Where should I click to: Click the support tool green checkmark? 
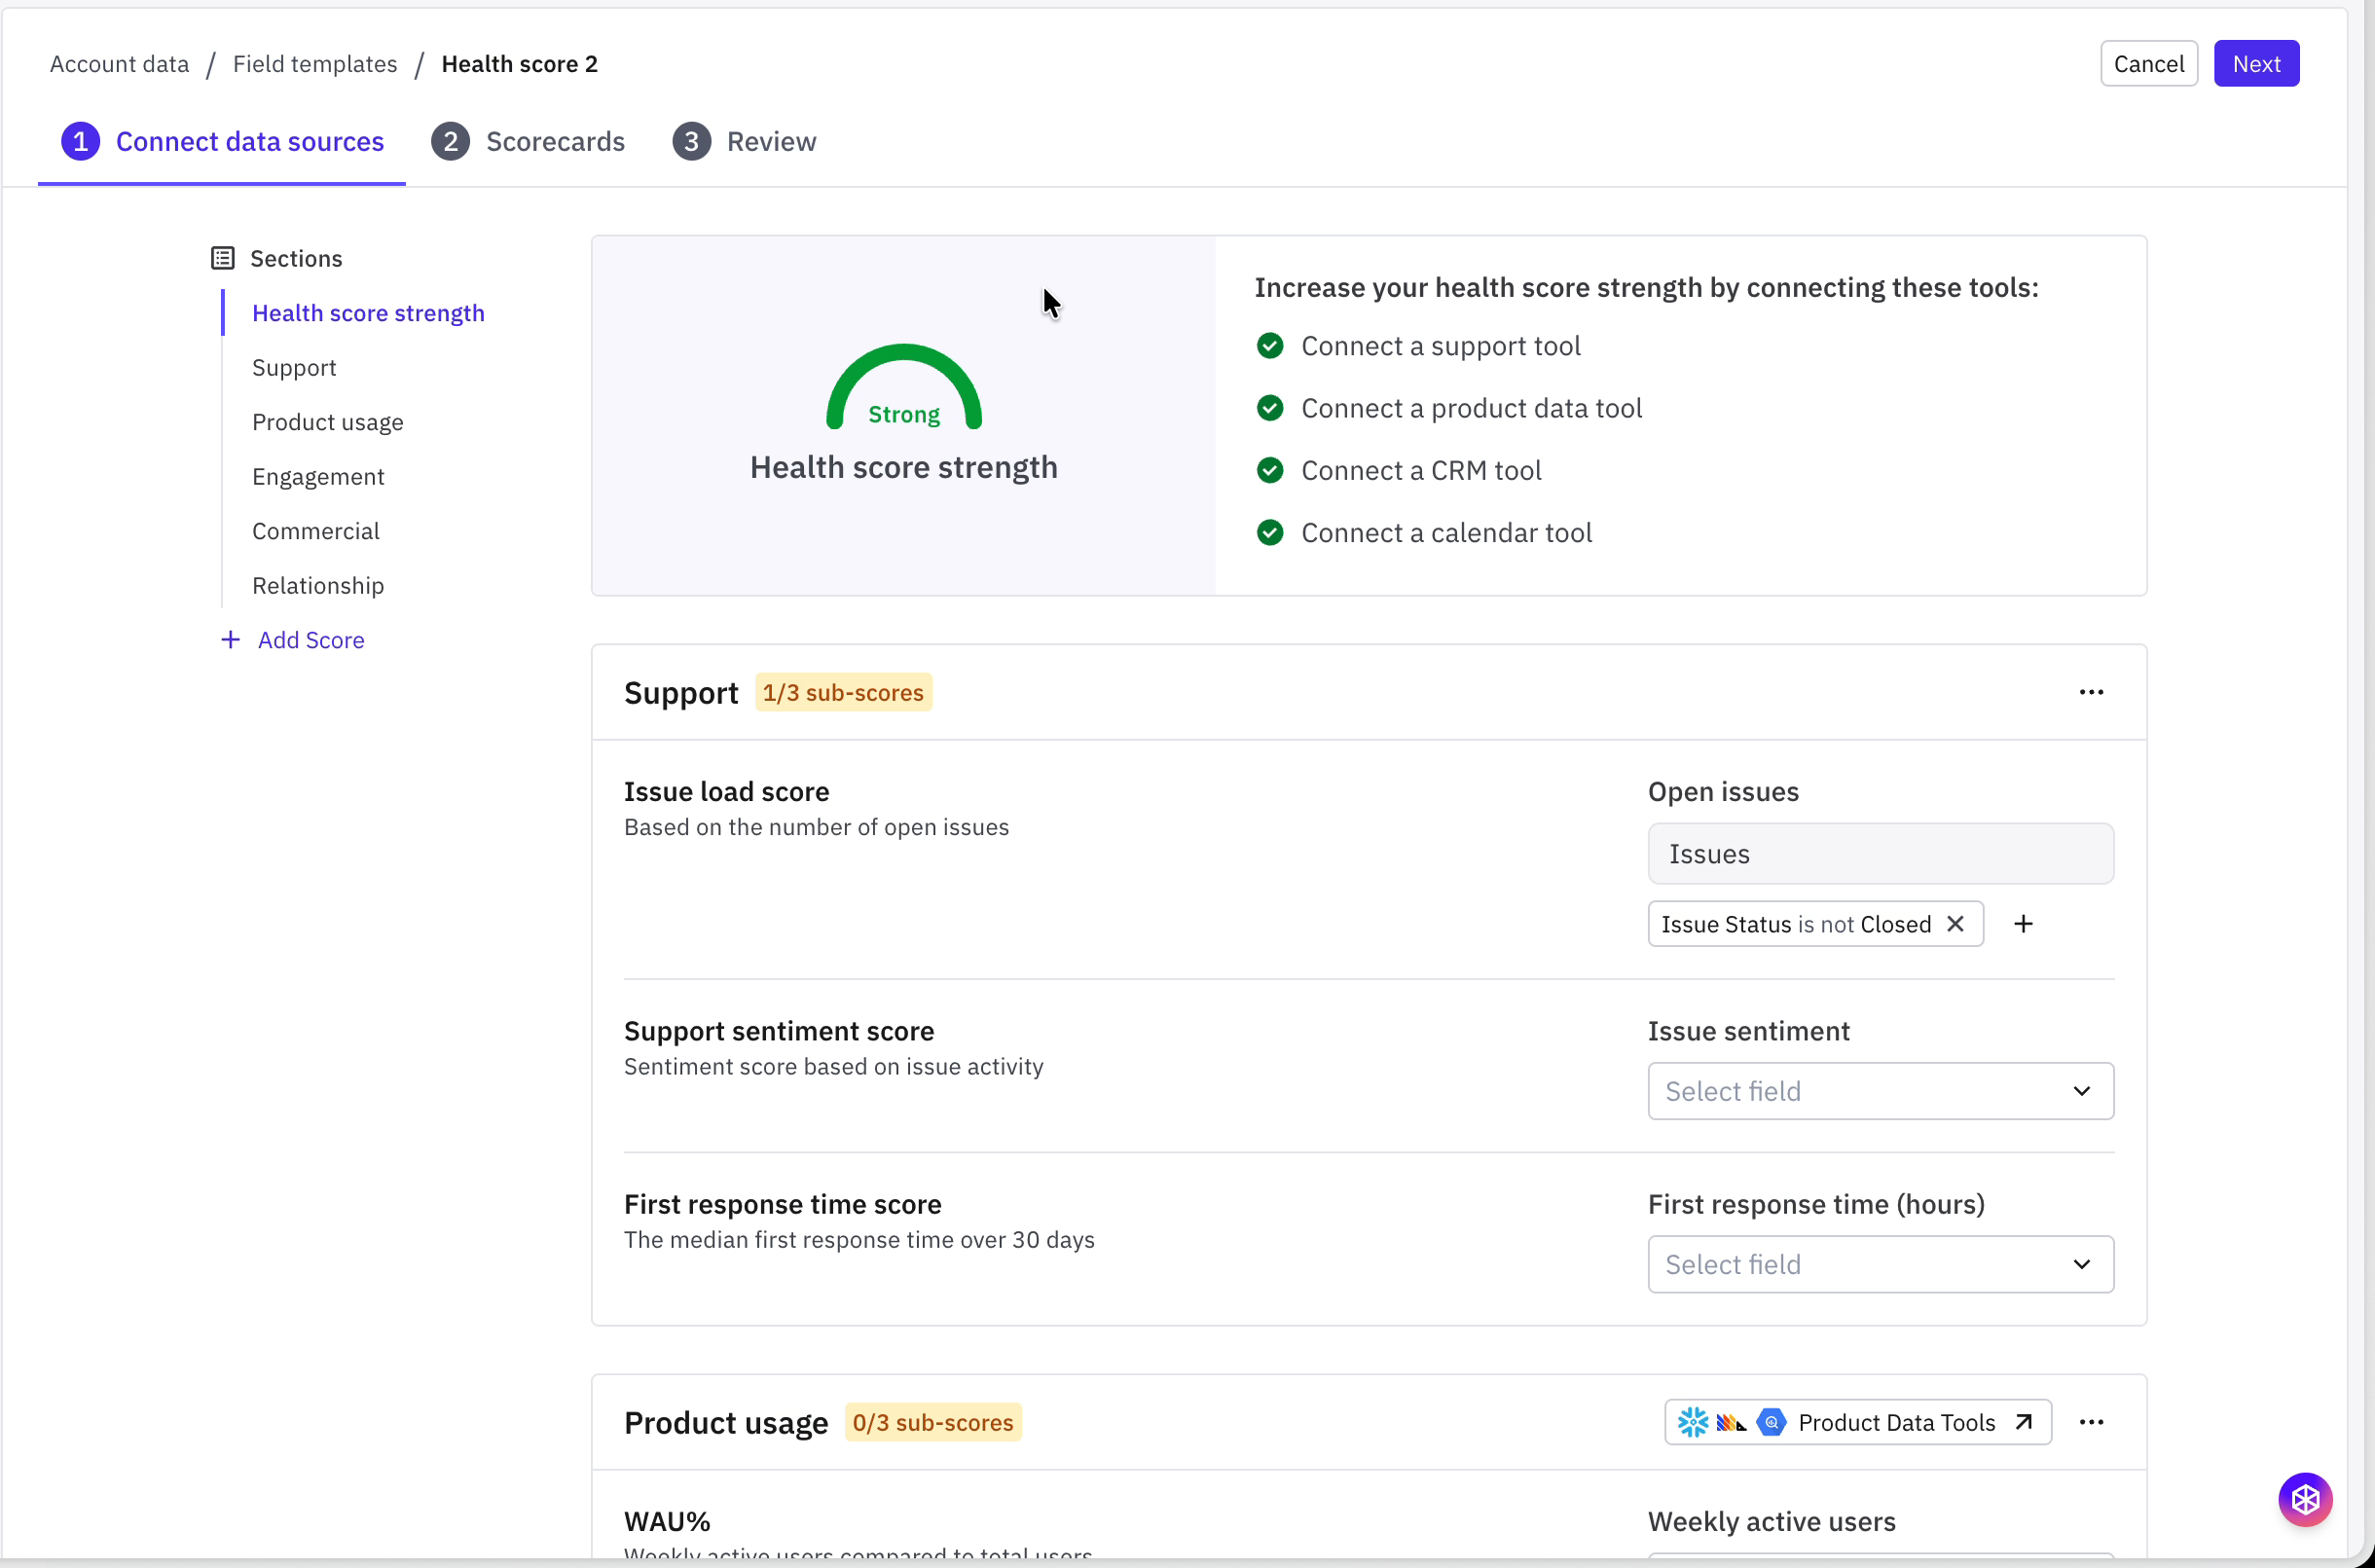coord(1270,346)
